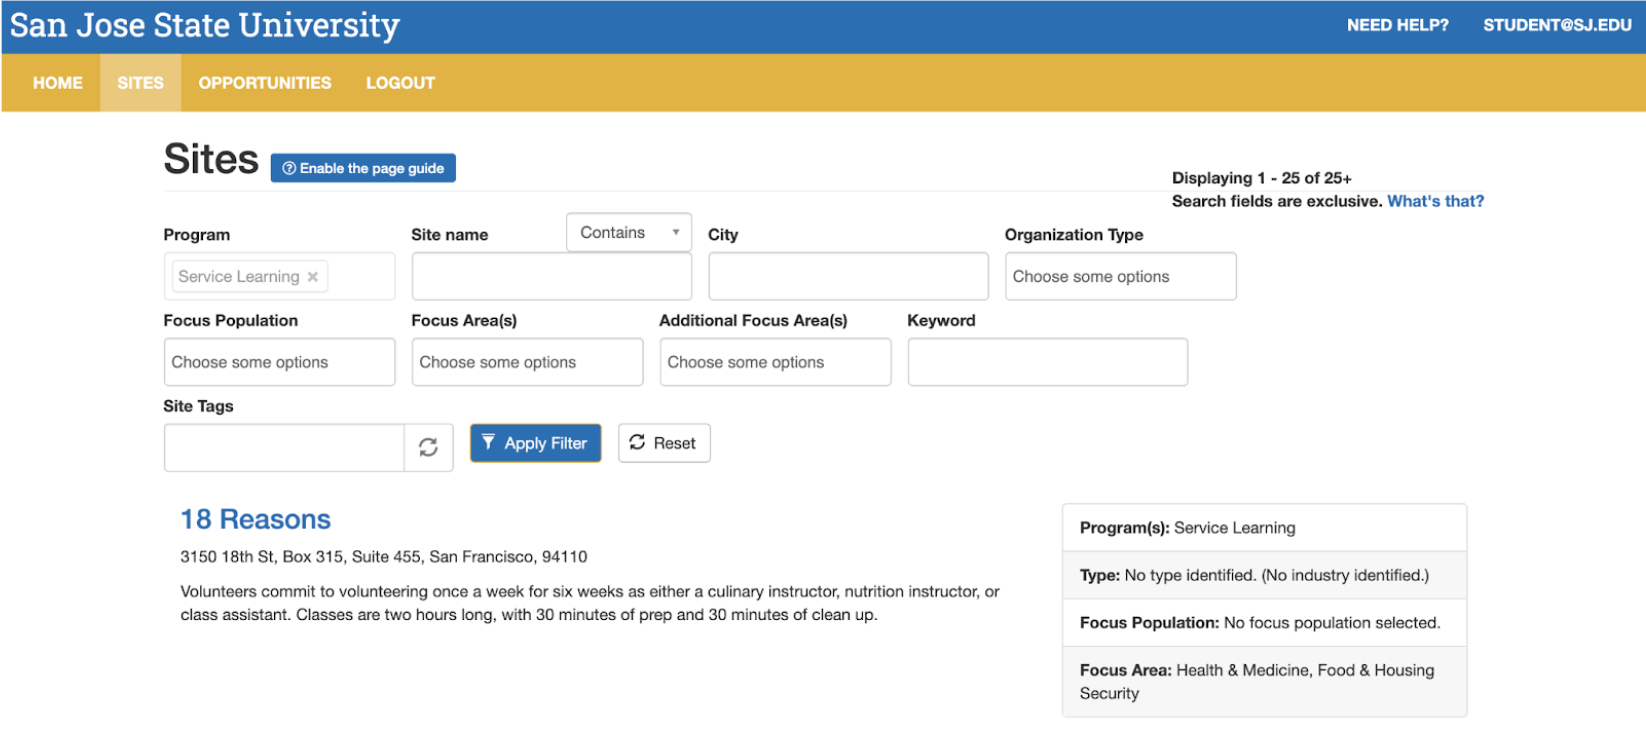Open the Contains match-type dropdown
This screenshot has height=750, width=1646.
(x=628, y=232)
